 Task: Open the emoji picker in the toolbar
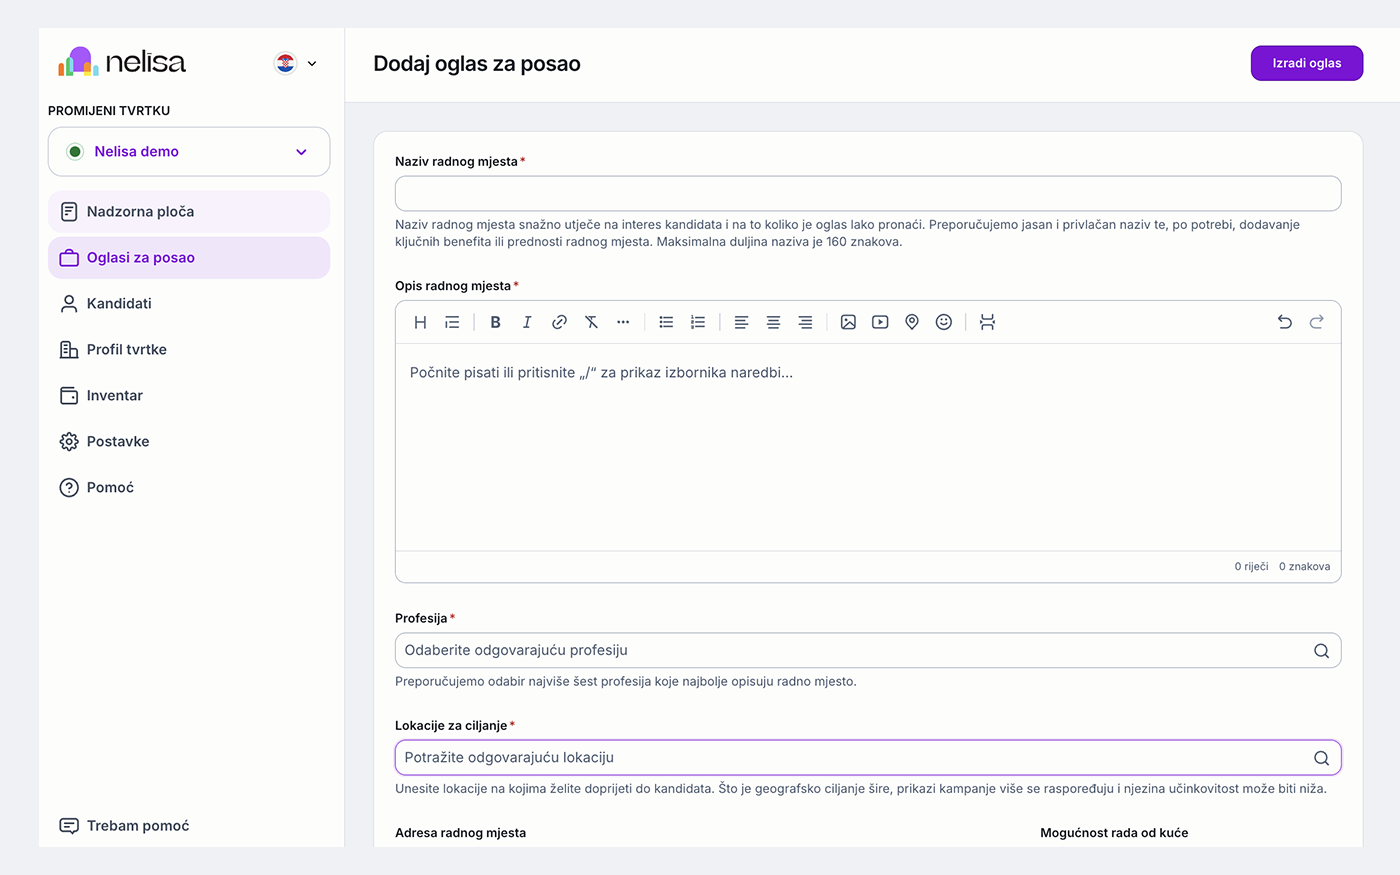[x=944, y=322]
